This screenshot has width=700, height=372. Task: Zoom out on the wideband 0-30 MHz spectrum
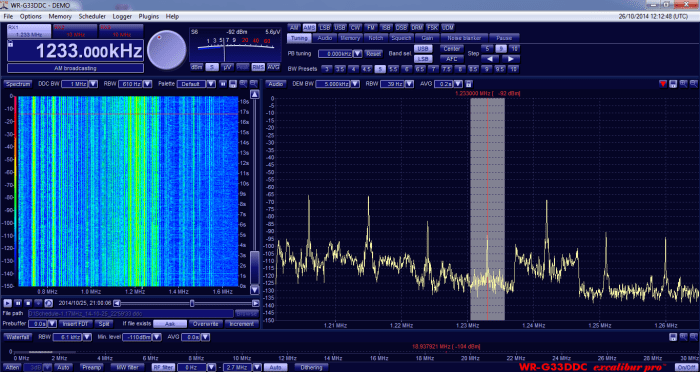694,337
